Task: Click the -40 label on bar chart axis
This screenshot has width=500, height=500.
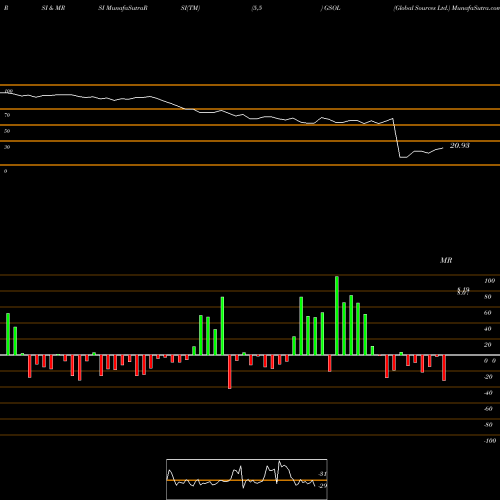Action: [488, 393]
